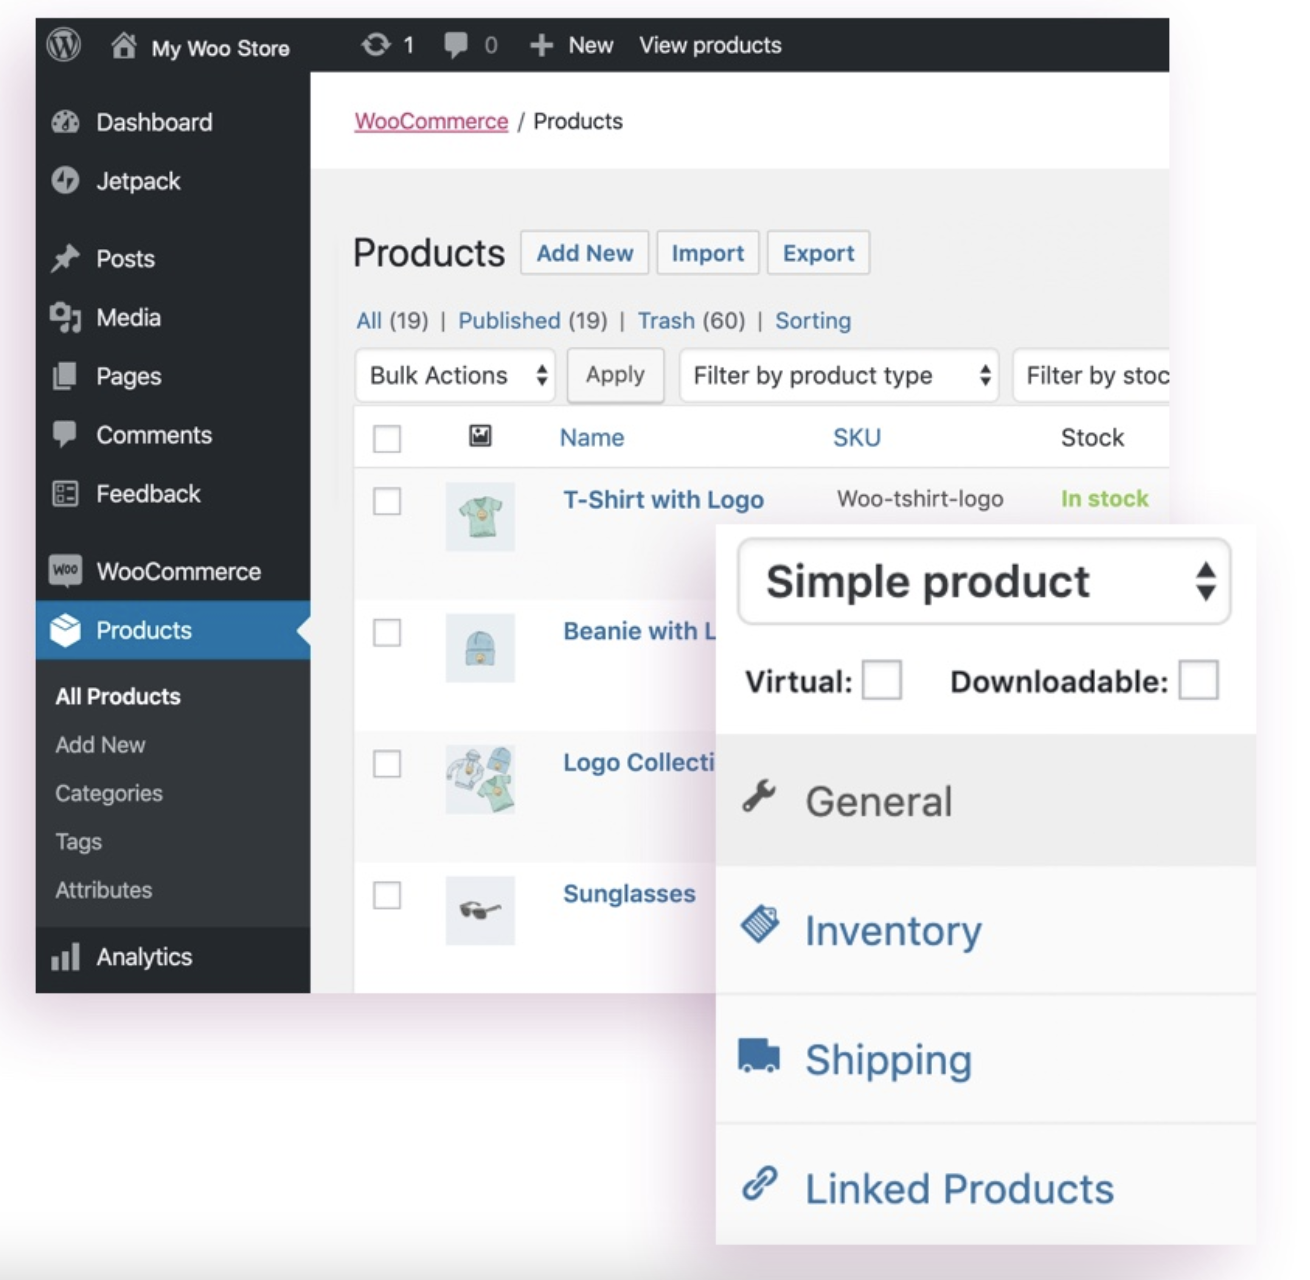Click the Logo Collection thumbnail

point(480,779)
